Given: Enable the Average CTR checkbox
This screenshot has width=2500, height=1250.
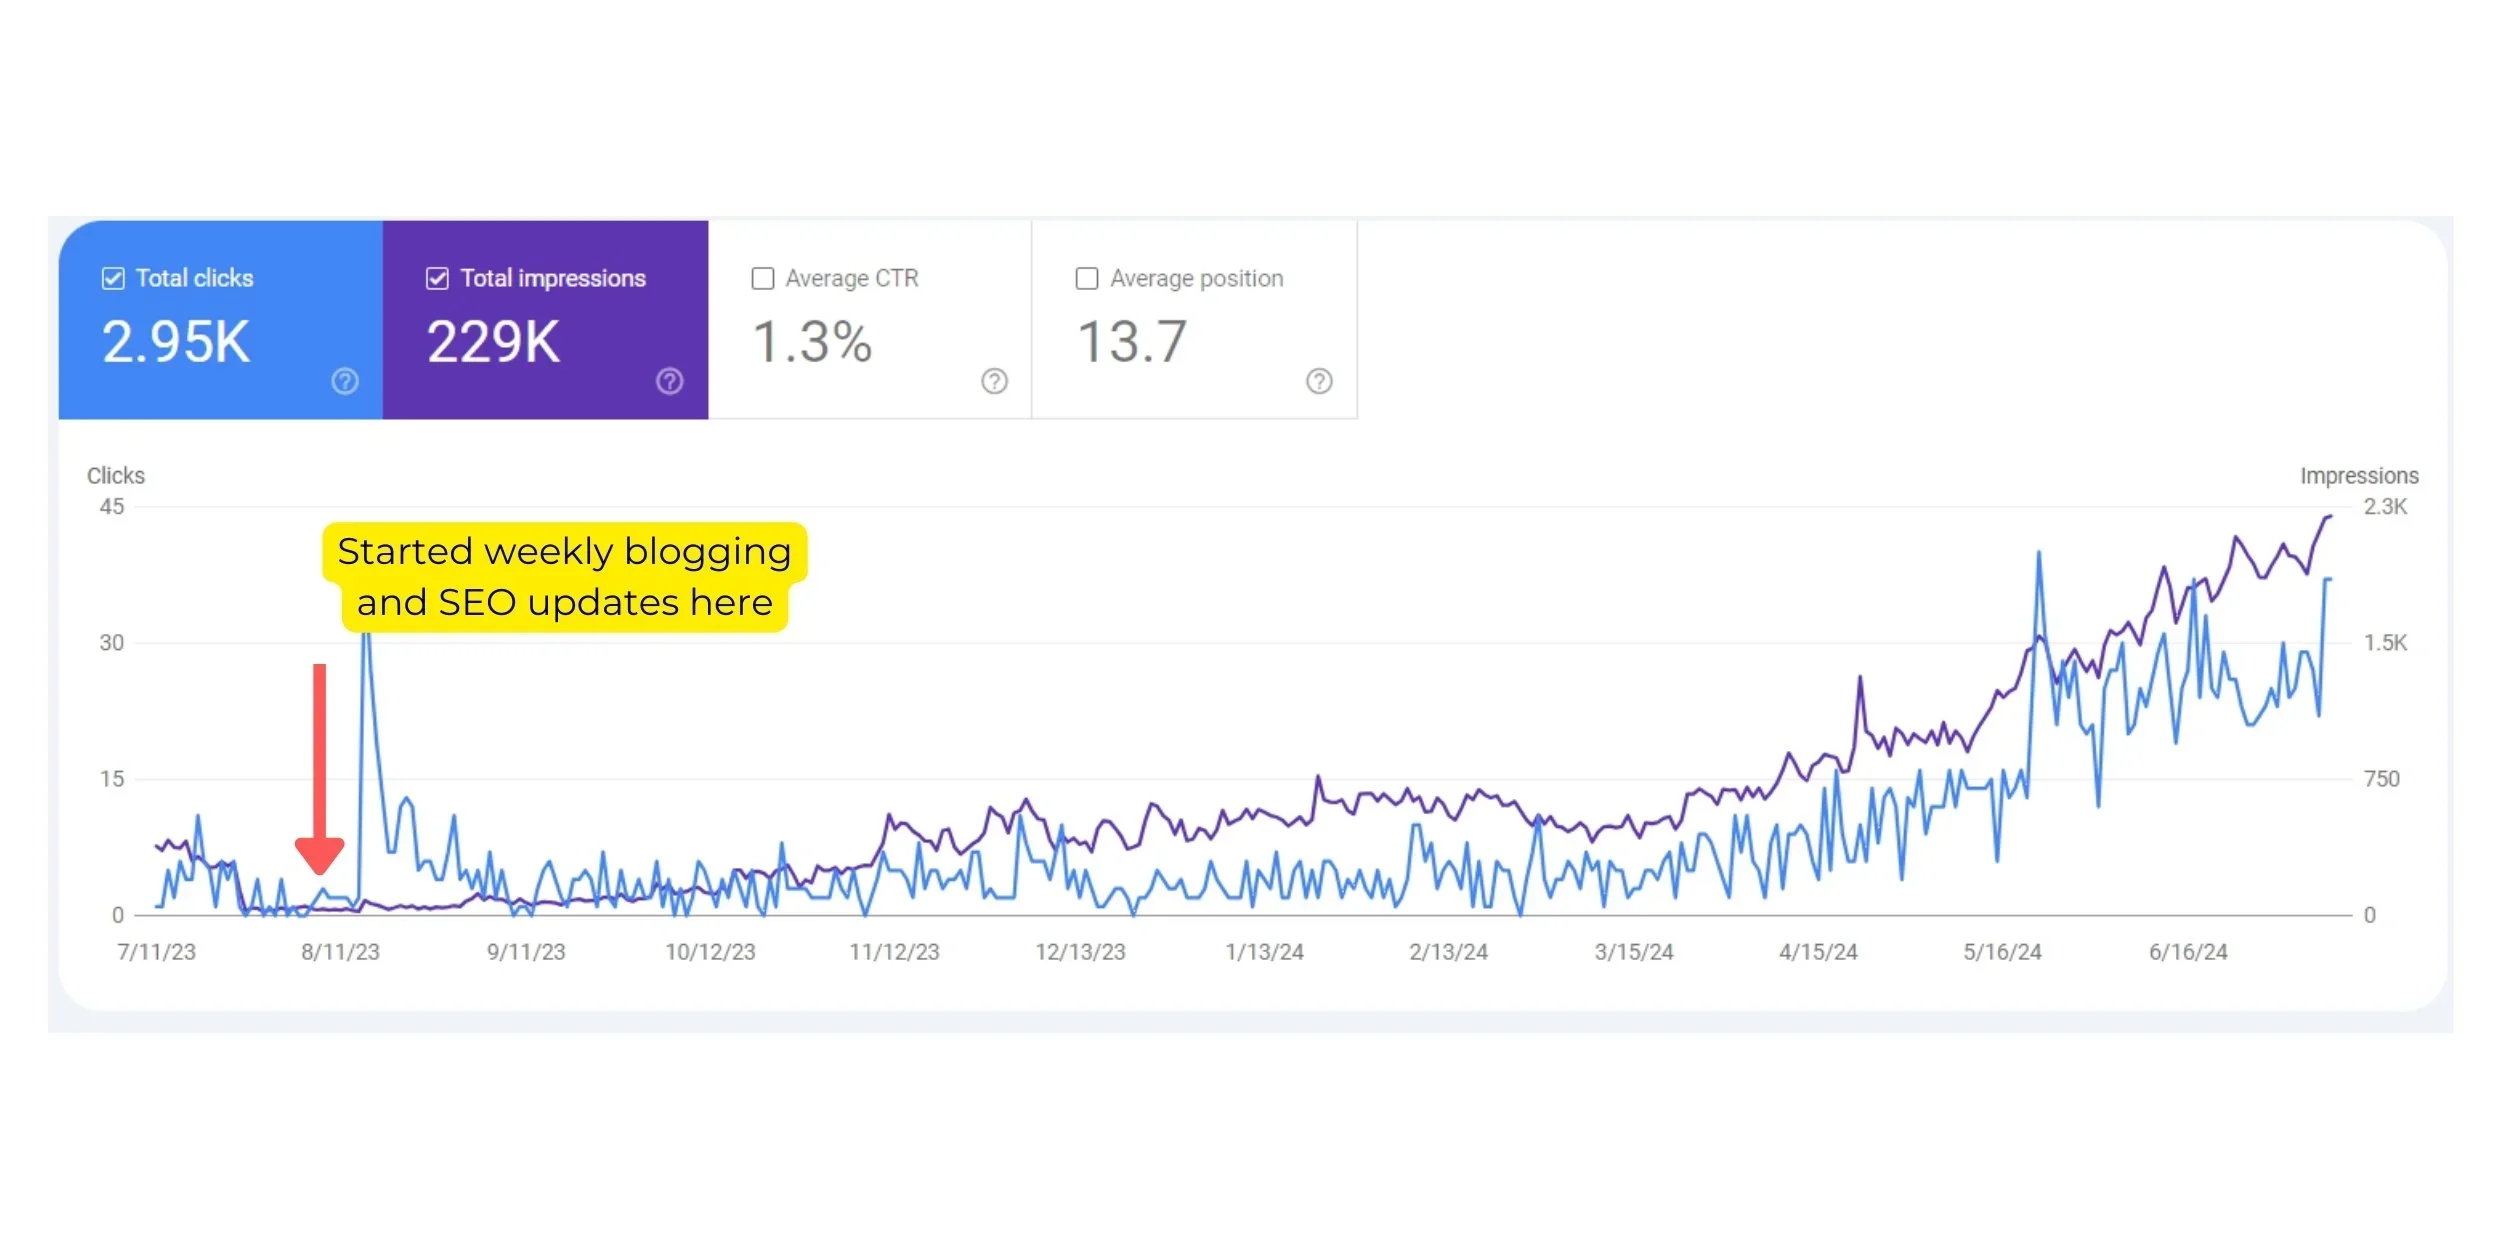Looking at the screenshot, I should (x=763, y=278).
